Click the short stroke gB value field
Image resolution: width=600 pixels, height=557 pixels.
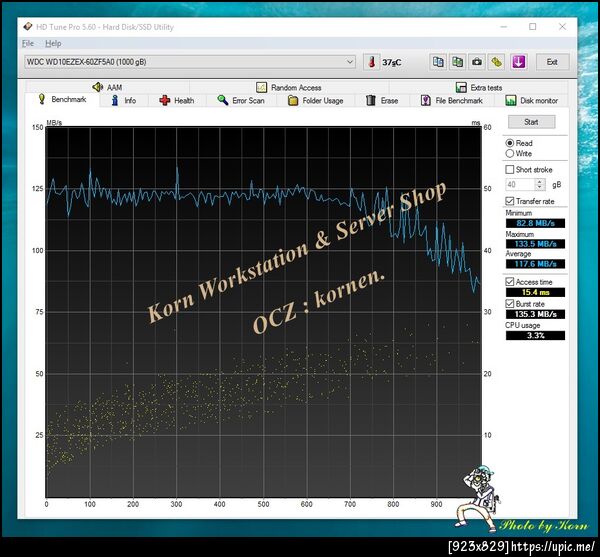[x=520, y=184]
